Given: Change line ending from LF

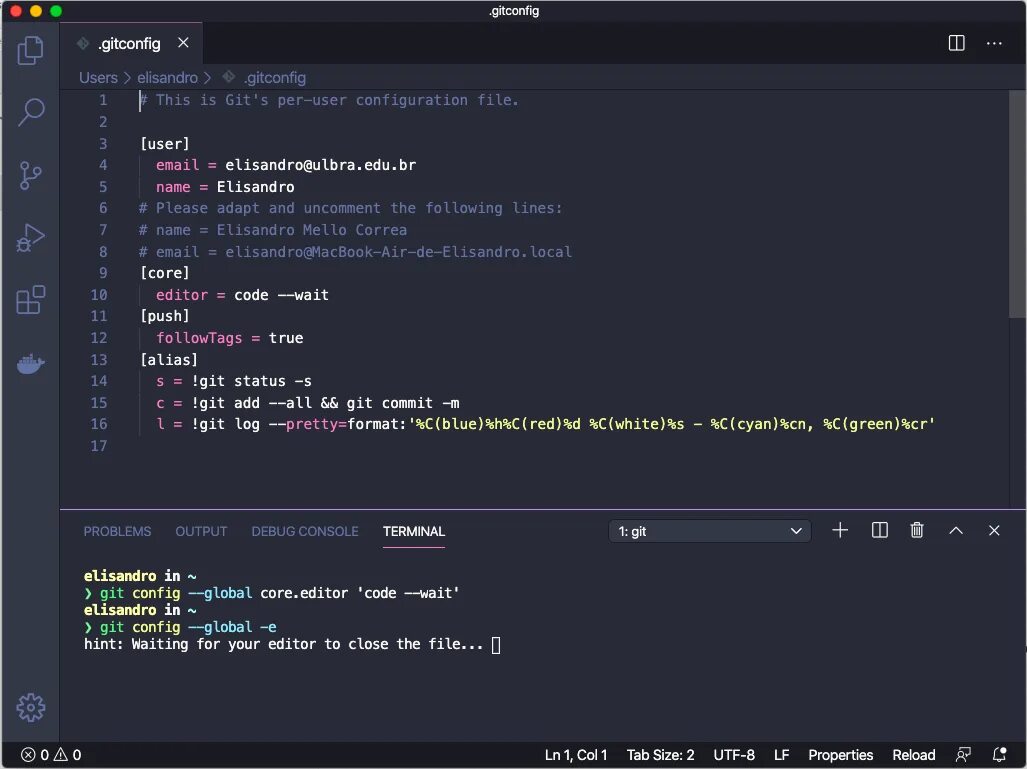Looking at the screenshot, I should 781,755.
